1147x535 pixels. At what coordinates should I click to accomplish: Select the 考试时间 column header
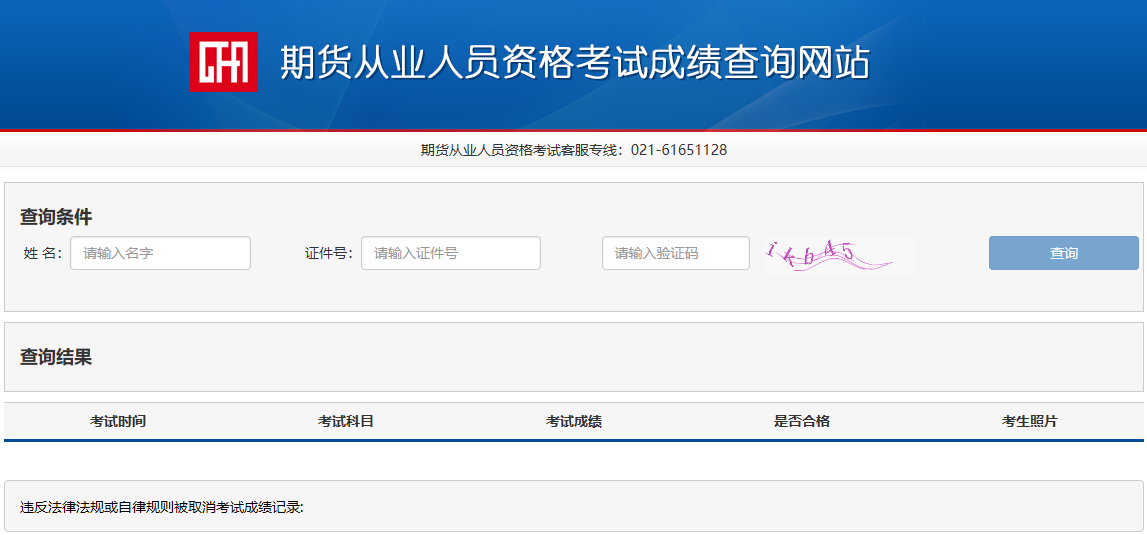118,421
